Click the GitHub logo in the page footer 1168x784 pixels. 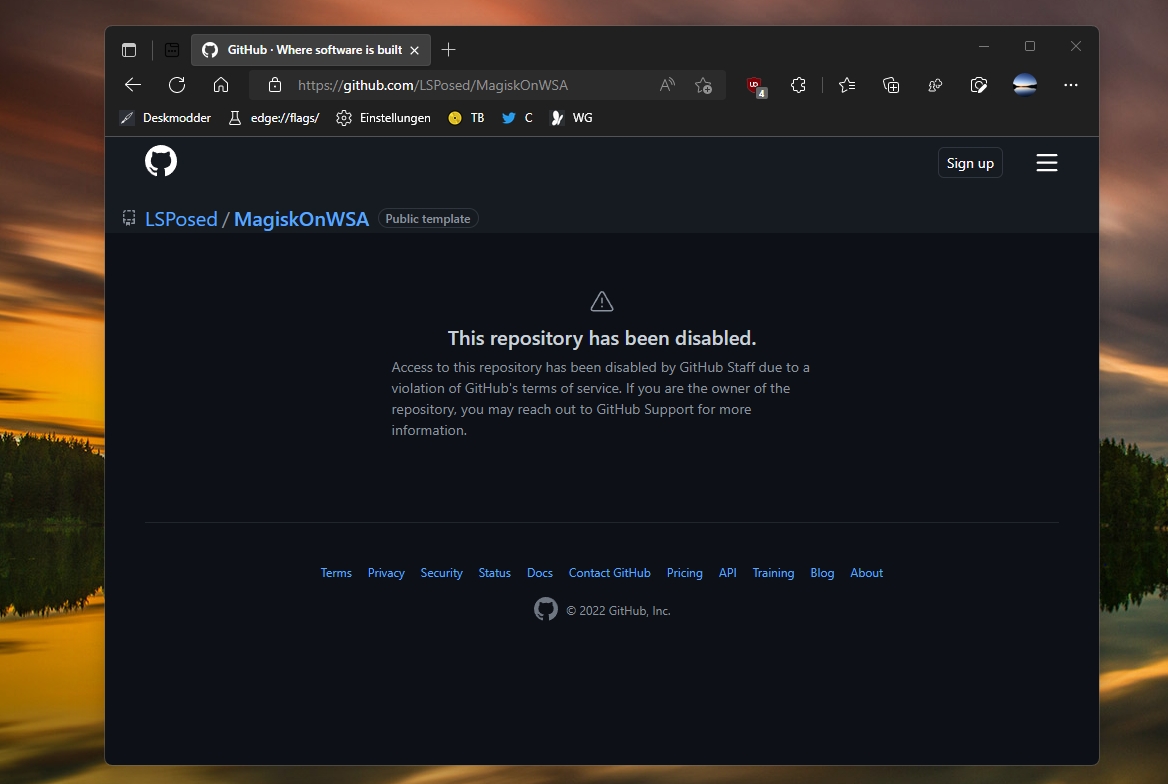546,609
